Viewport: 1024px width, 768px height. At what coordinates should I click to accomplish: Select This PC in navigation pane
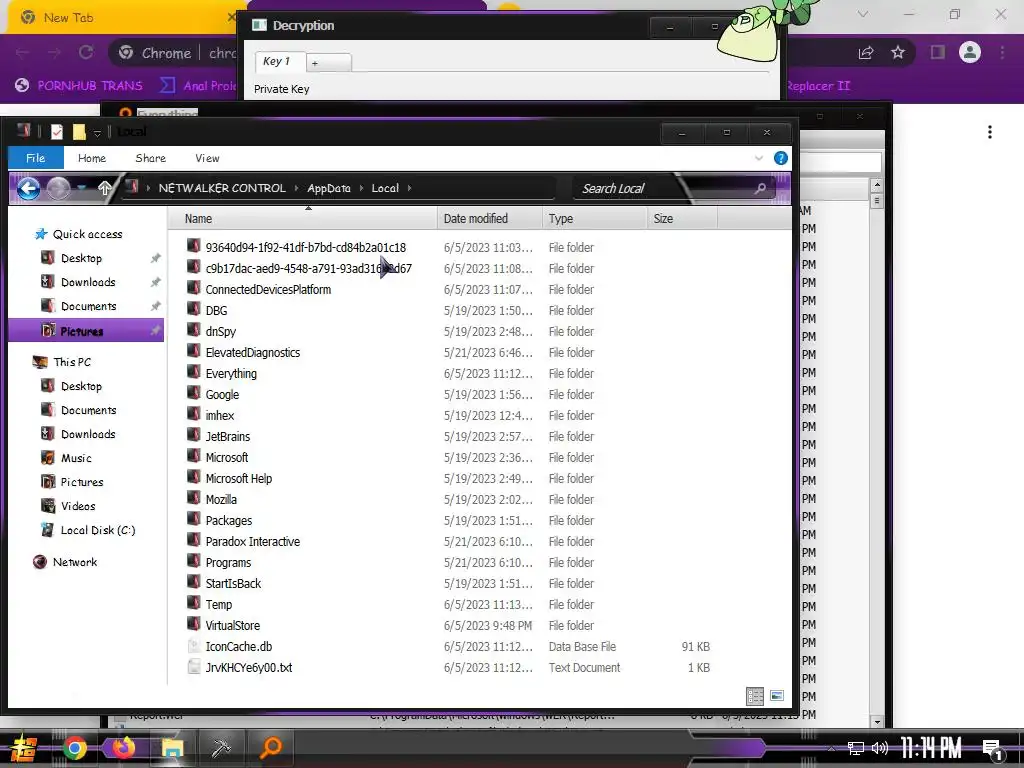(x=72, y=362)
